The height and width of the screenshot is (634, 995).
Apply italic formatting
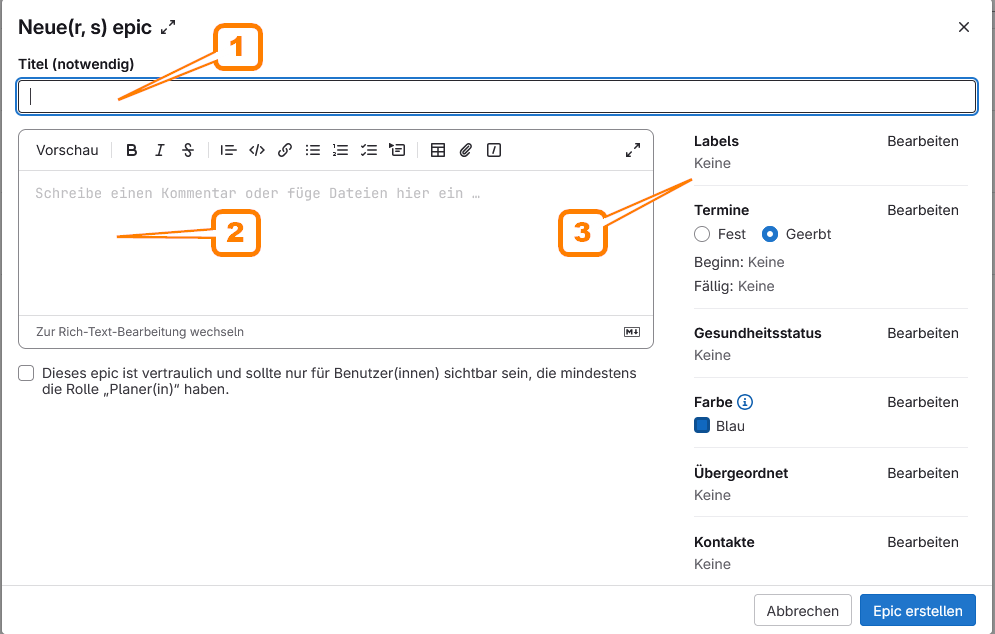click(x=160, y=150)
